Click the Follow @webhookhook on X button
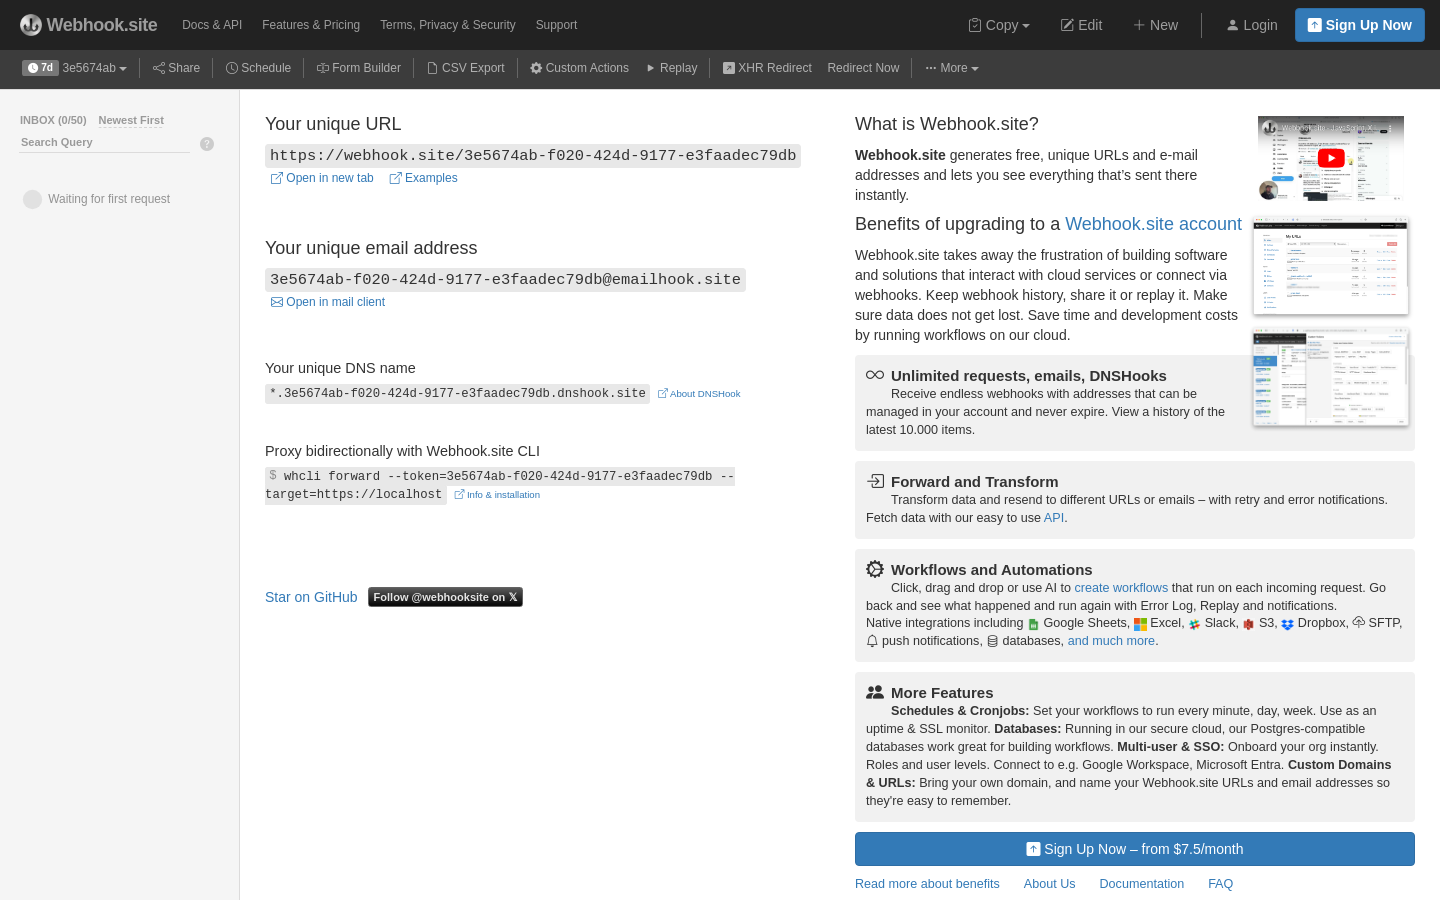The height and width of the screenshot is (900, 1440). point(445,596)
